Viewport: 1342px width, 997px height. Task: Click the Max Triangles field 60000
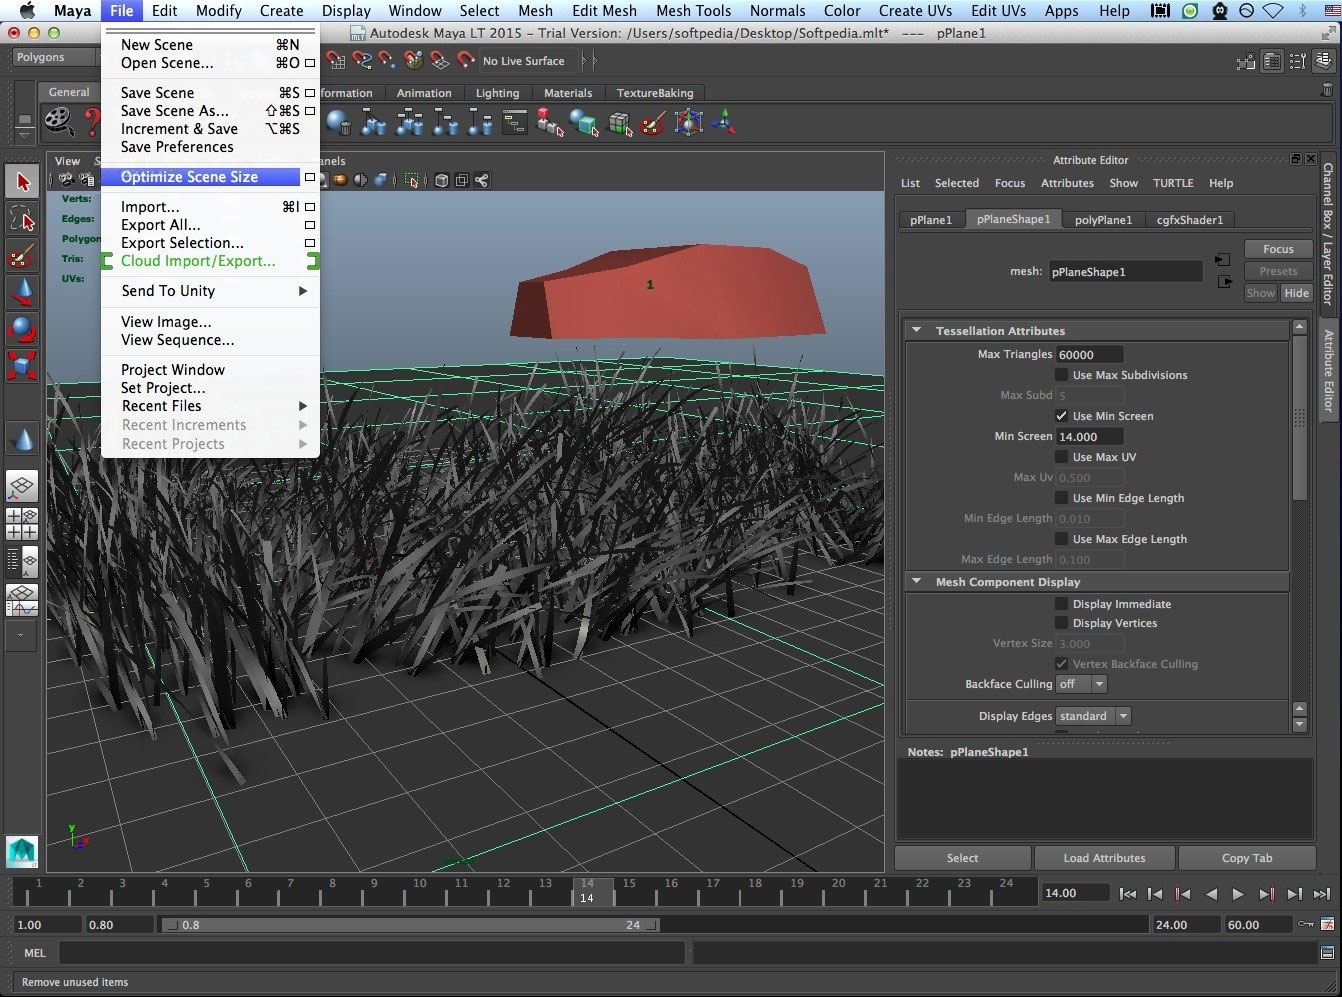coord(1090,354)
